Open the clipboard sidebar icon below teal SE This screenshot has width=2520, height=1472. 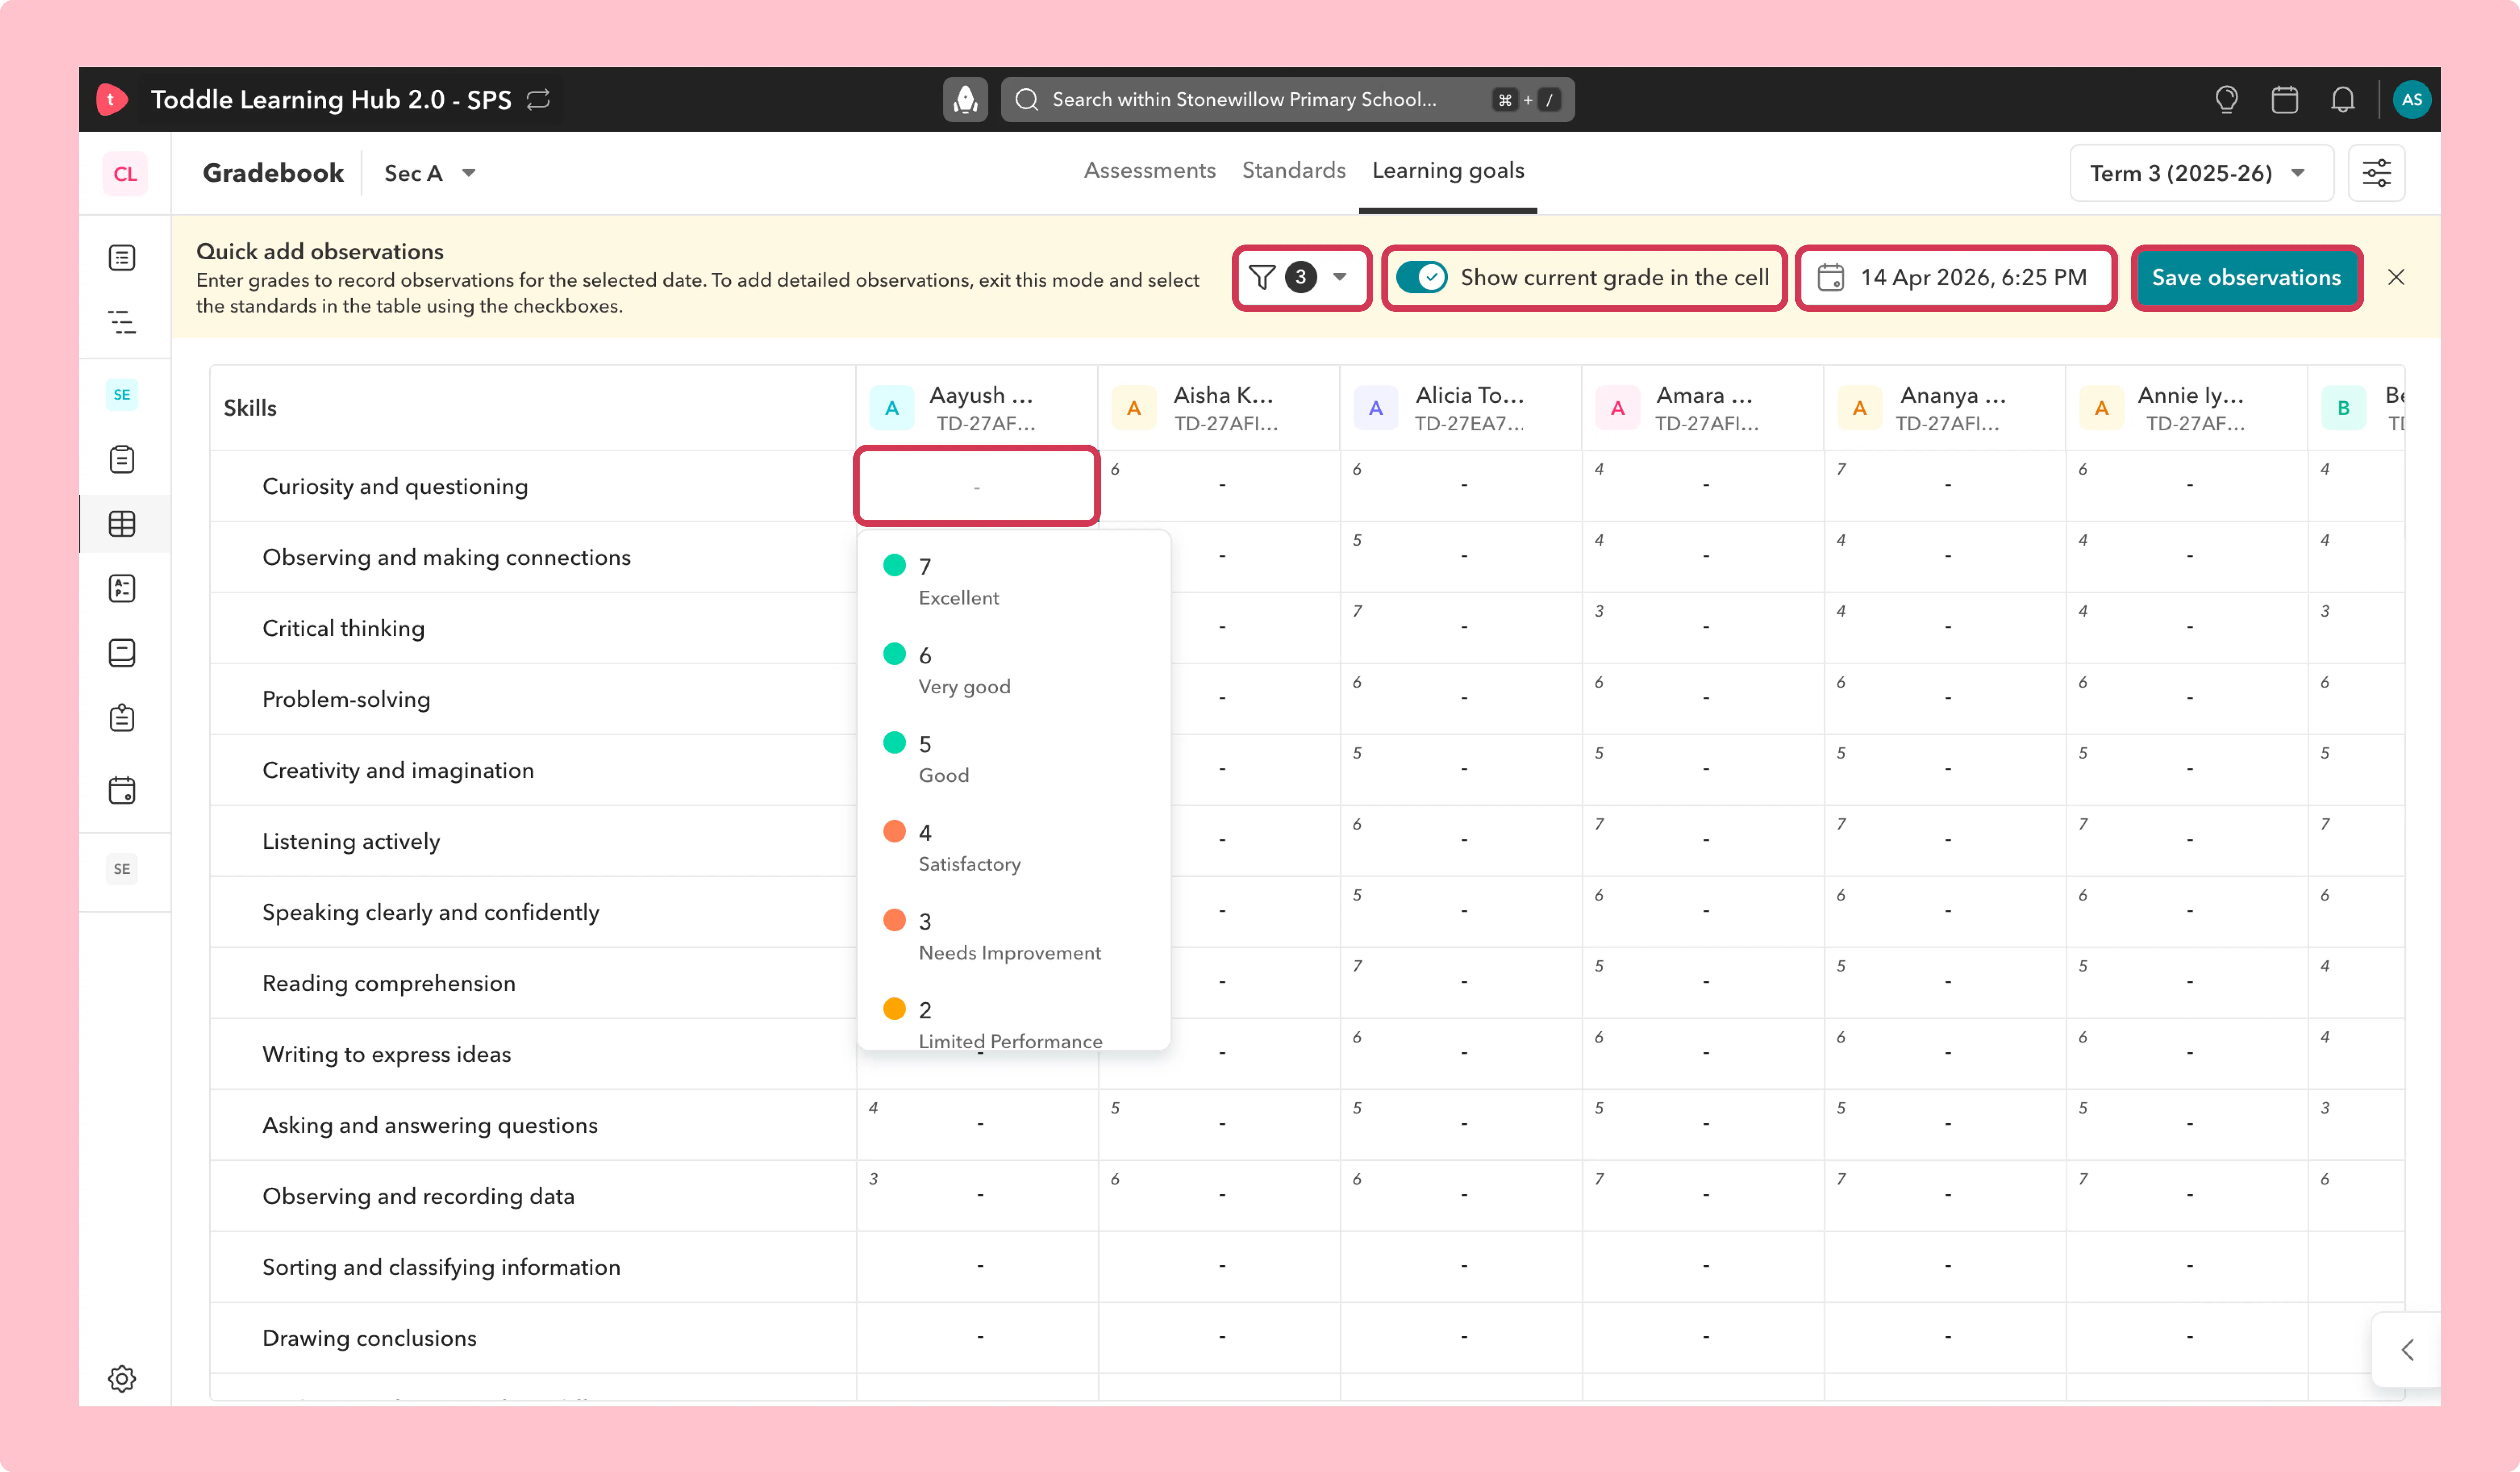[122, 459]
